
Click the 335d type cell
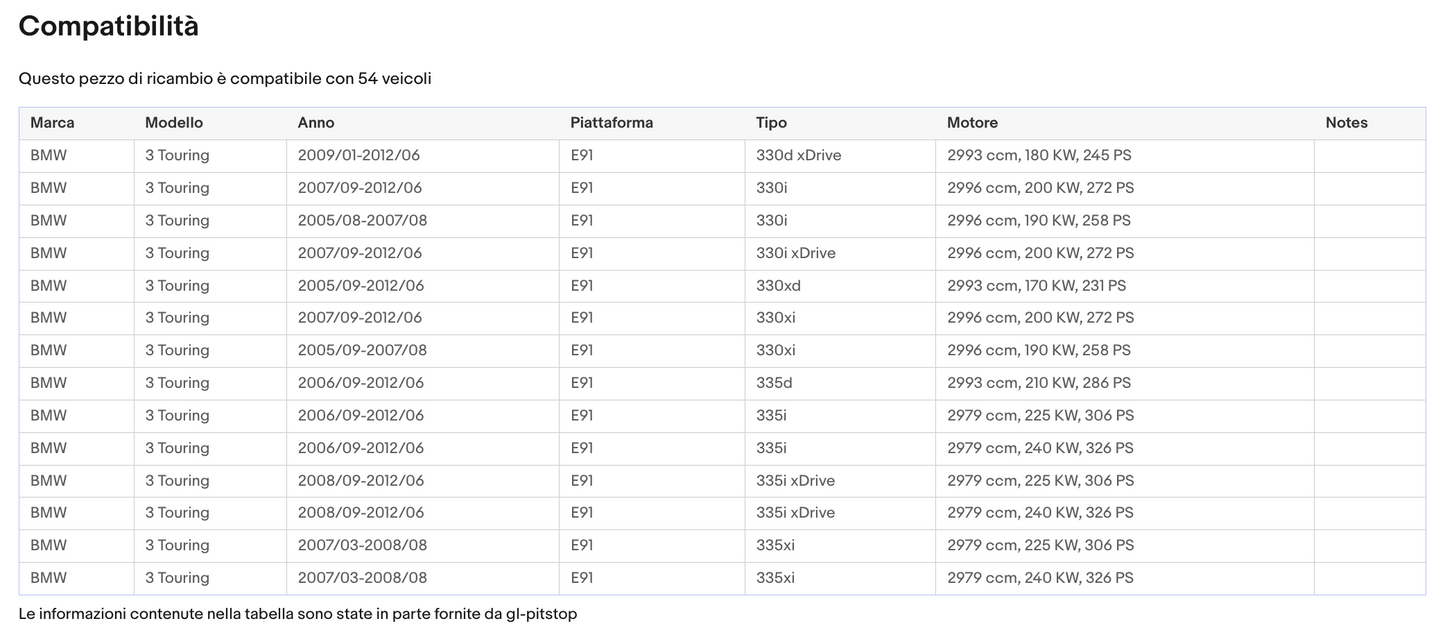point(775,383)
